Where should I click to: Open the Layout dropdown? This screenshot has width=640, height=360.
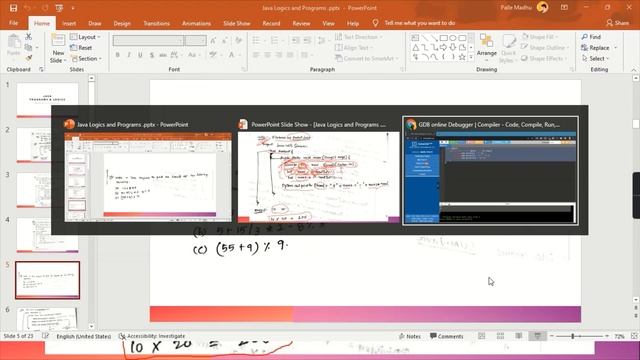click(85, 37)
